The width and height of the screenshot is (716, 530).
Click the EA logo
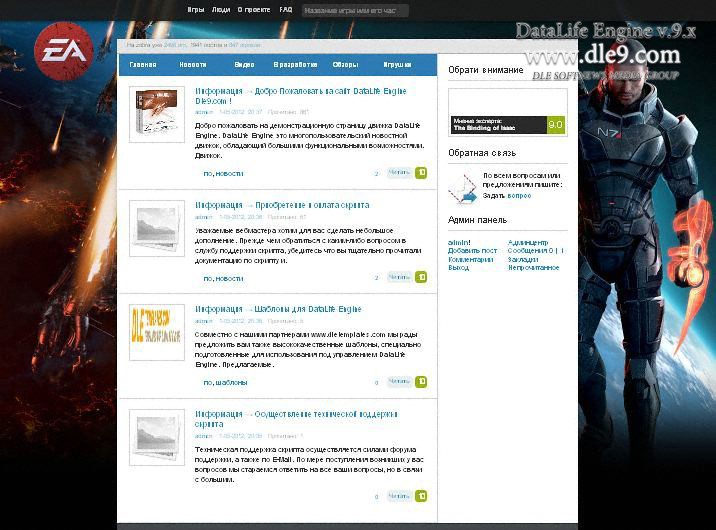[64, 51]
